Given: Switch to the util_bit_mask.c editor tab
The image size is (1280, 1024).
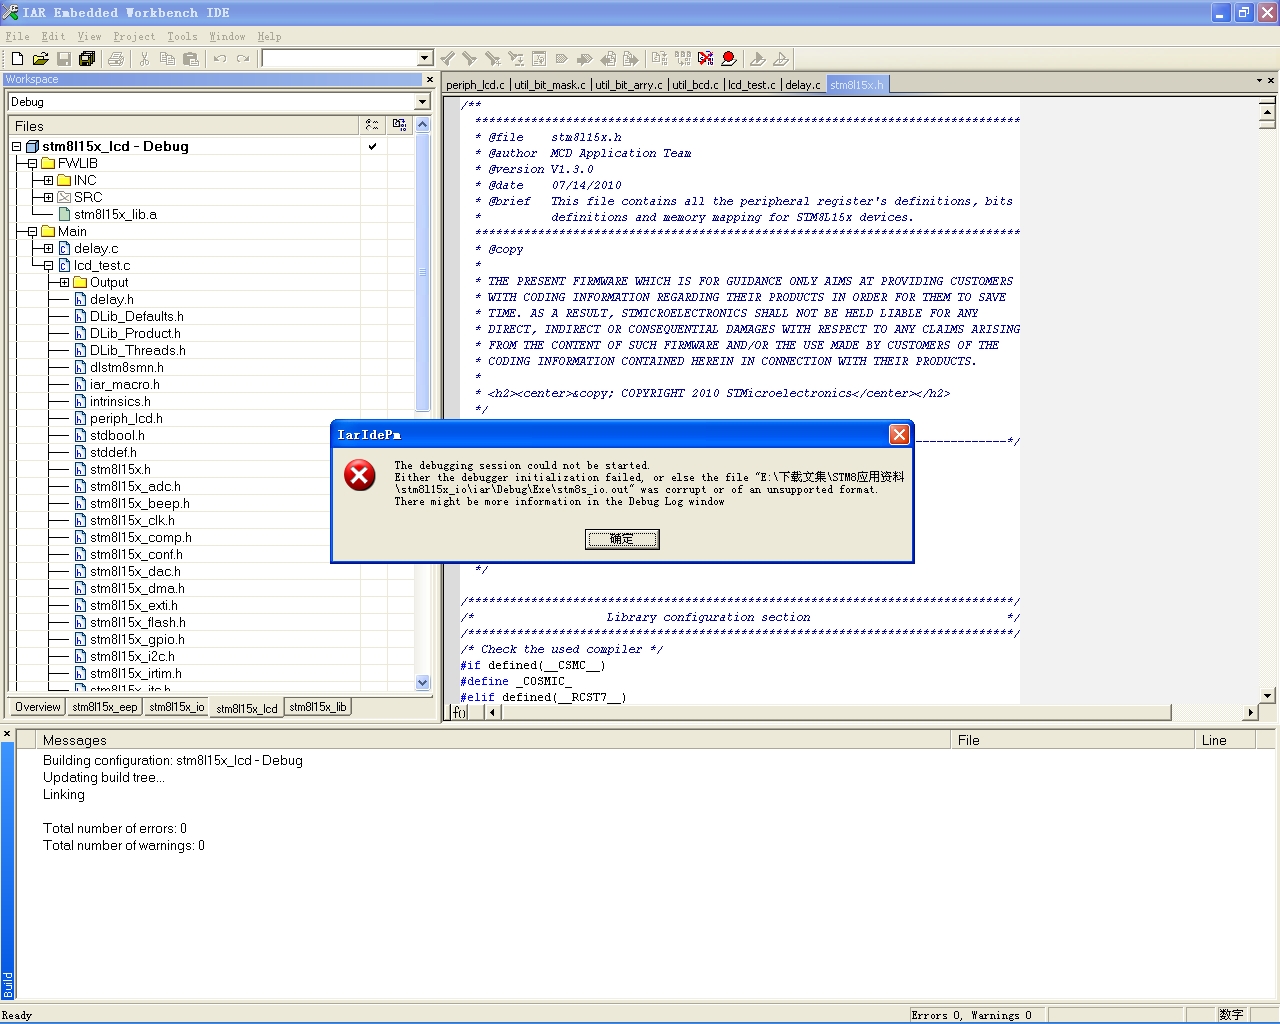Looking at the screenshot, I should tap(550, 85).
